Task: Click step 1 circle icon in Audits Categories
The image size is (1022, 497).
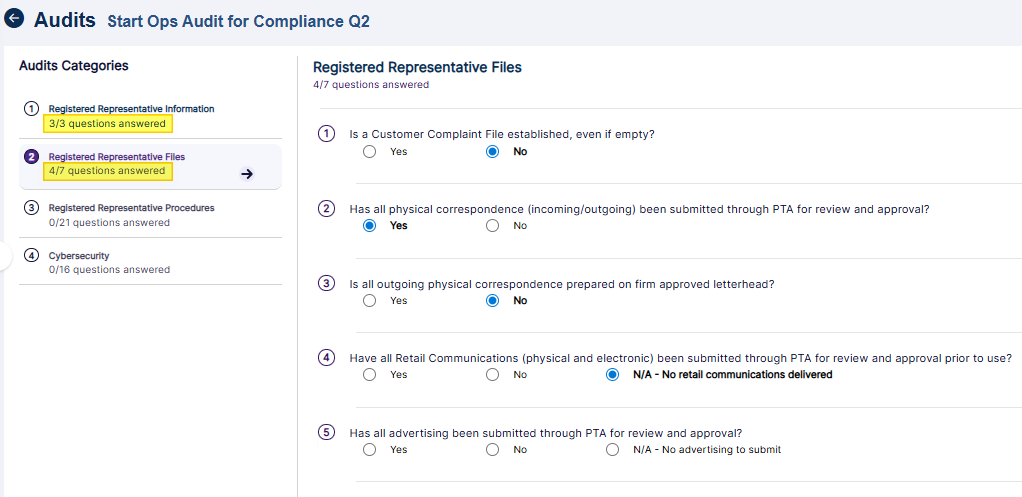Action: tap(32, 109)
